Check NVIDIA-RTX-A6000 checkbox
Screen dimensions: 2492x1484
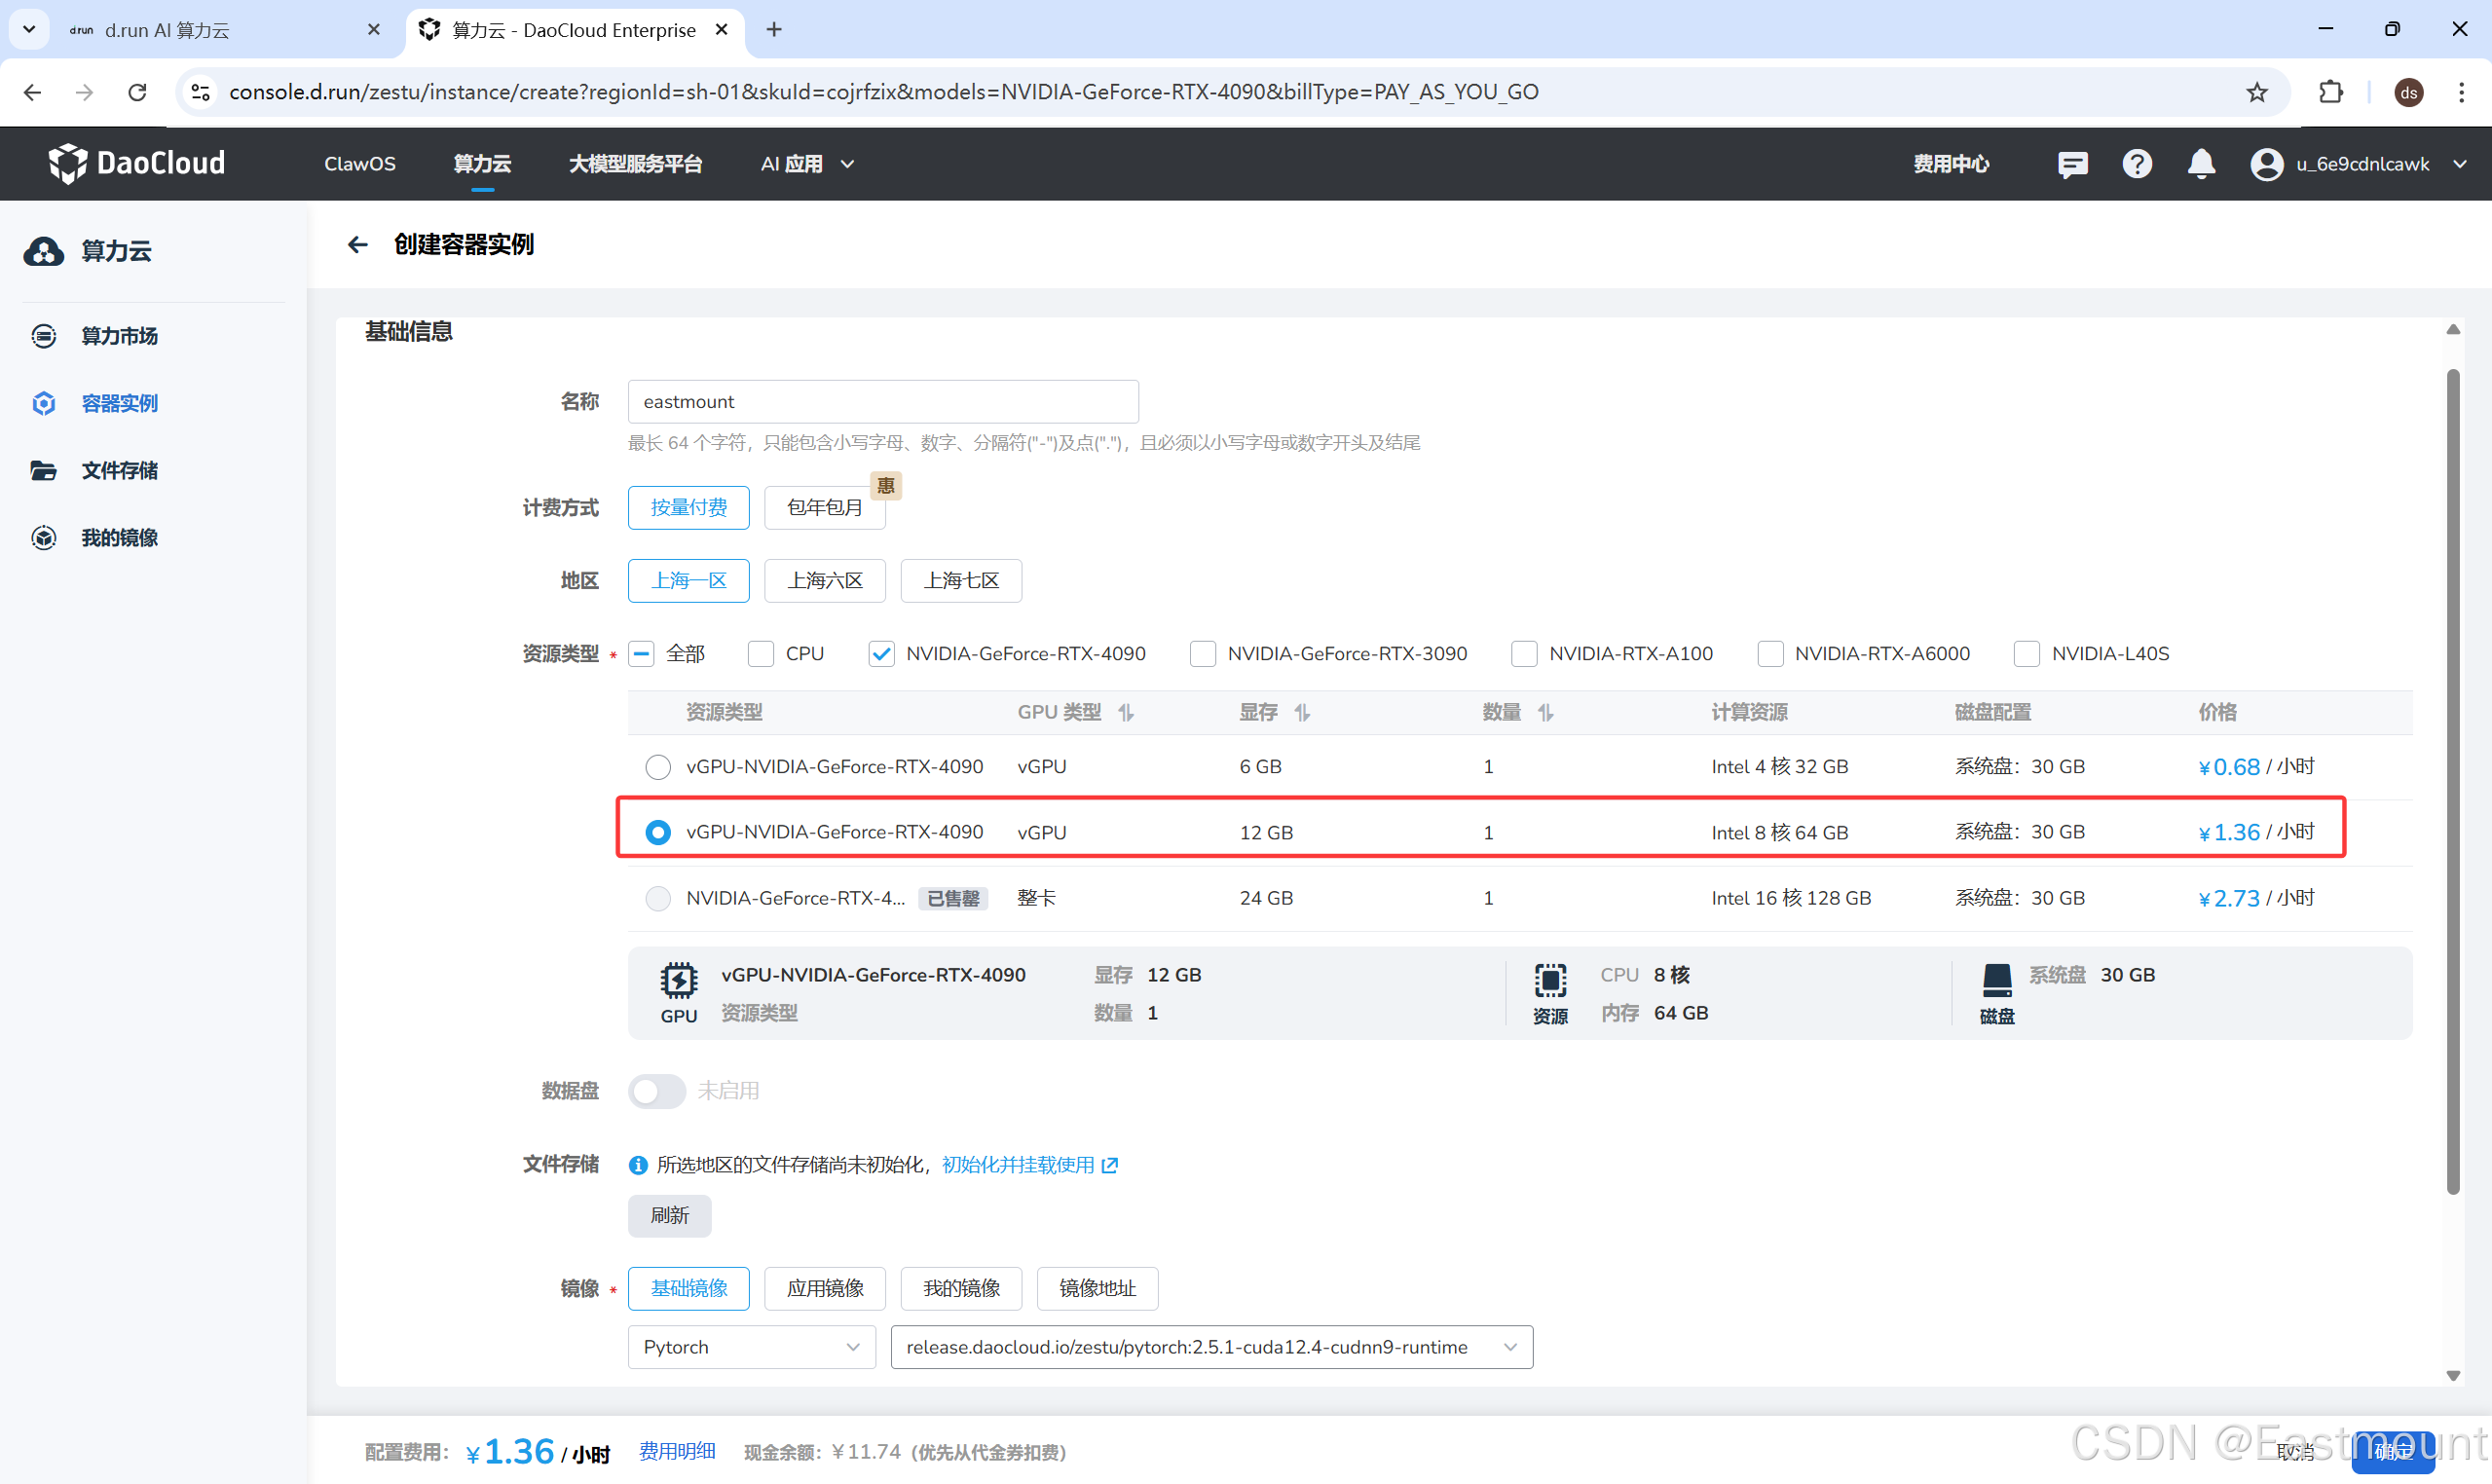click(1770, 654)
